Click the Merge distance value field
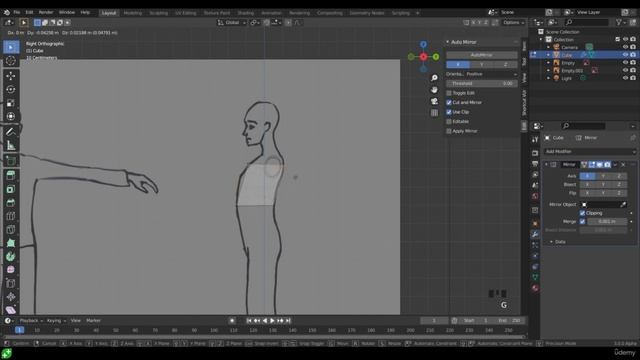This screenshot has width=640, height=360. (x=607, y=222)
